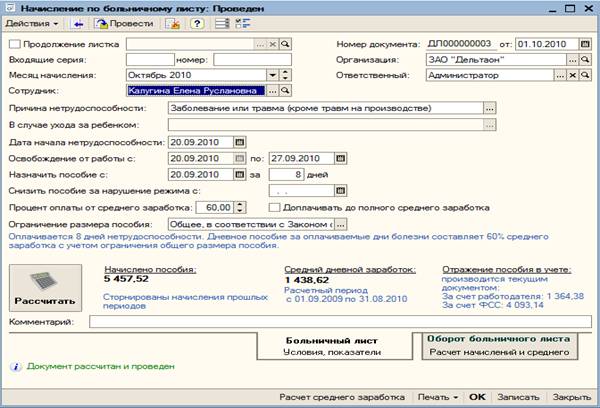This screenshot has height=408, width=600.
Task: Click Записать button to save document
Action: tap(517, 396)
